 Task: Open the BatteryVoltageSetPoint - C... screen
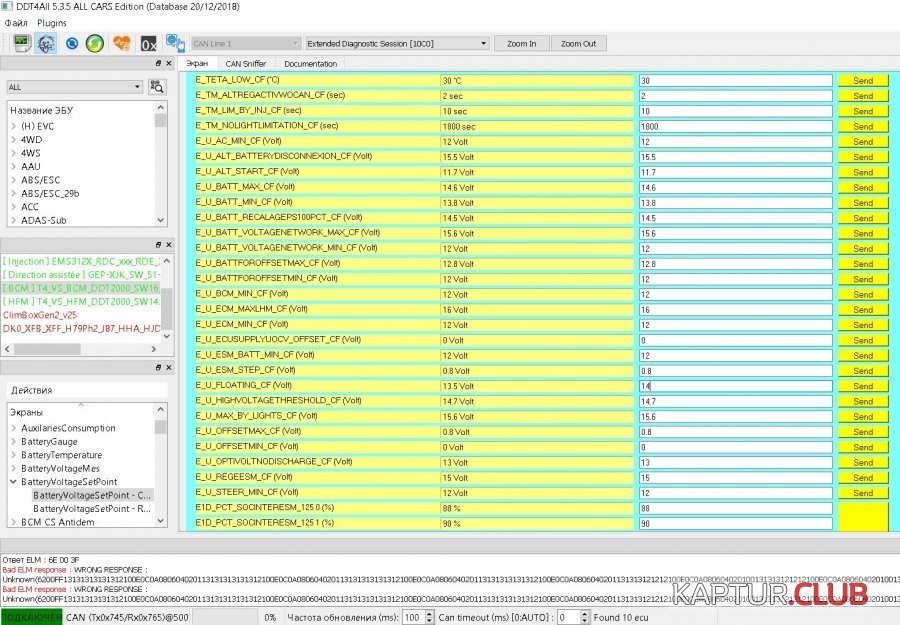92,495
